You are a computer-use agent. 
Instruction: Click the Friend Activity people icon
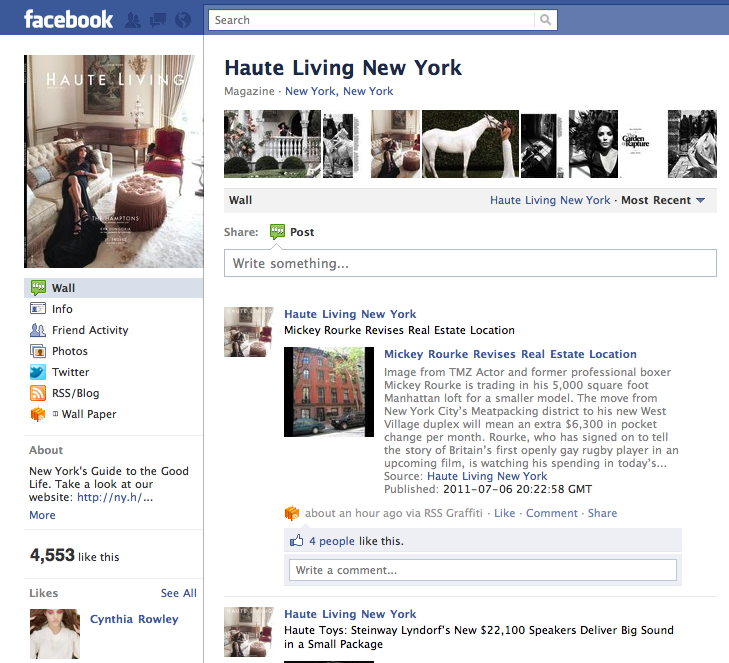38,330
